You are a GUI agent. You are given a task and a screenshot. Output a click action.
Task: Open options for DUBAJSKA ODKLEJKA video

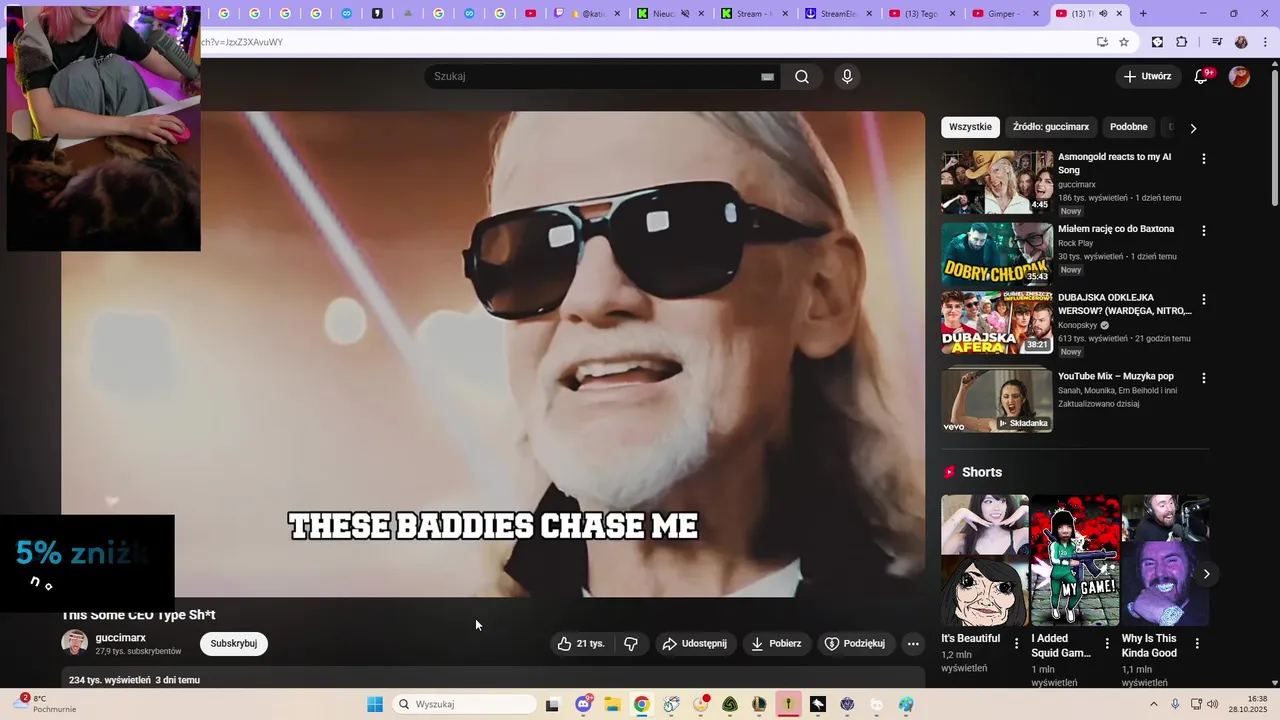pyautogui.click(x=1204, y=300)
